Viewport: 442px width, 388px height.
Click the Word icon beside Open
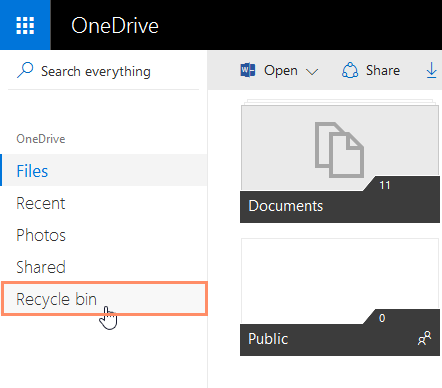point(248,70)
